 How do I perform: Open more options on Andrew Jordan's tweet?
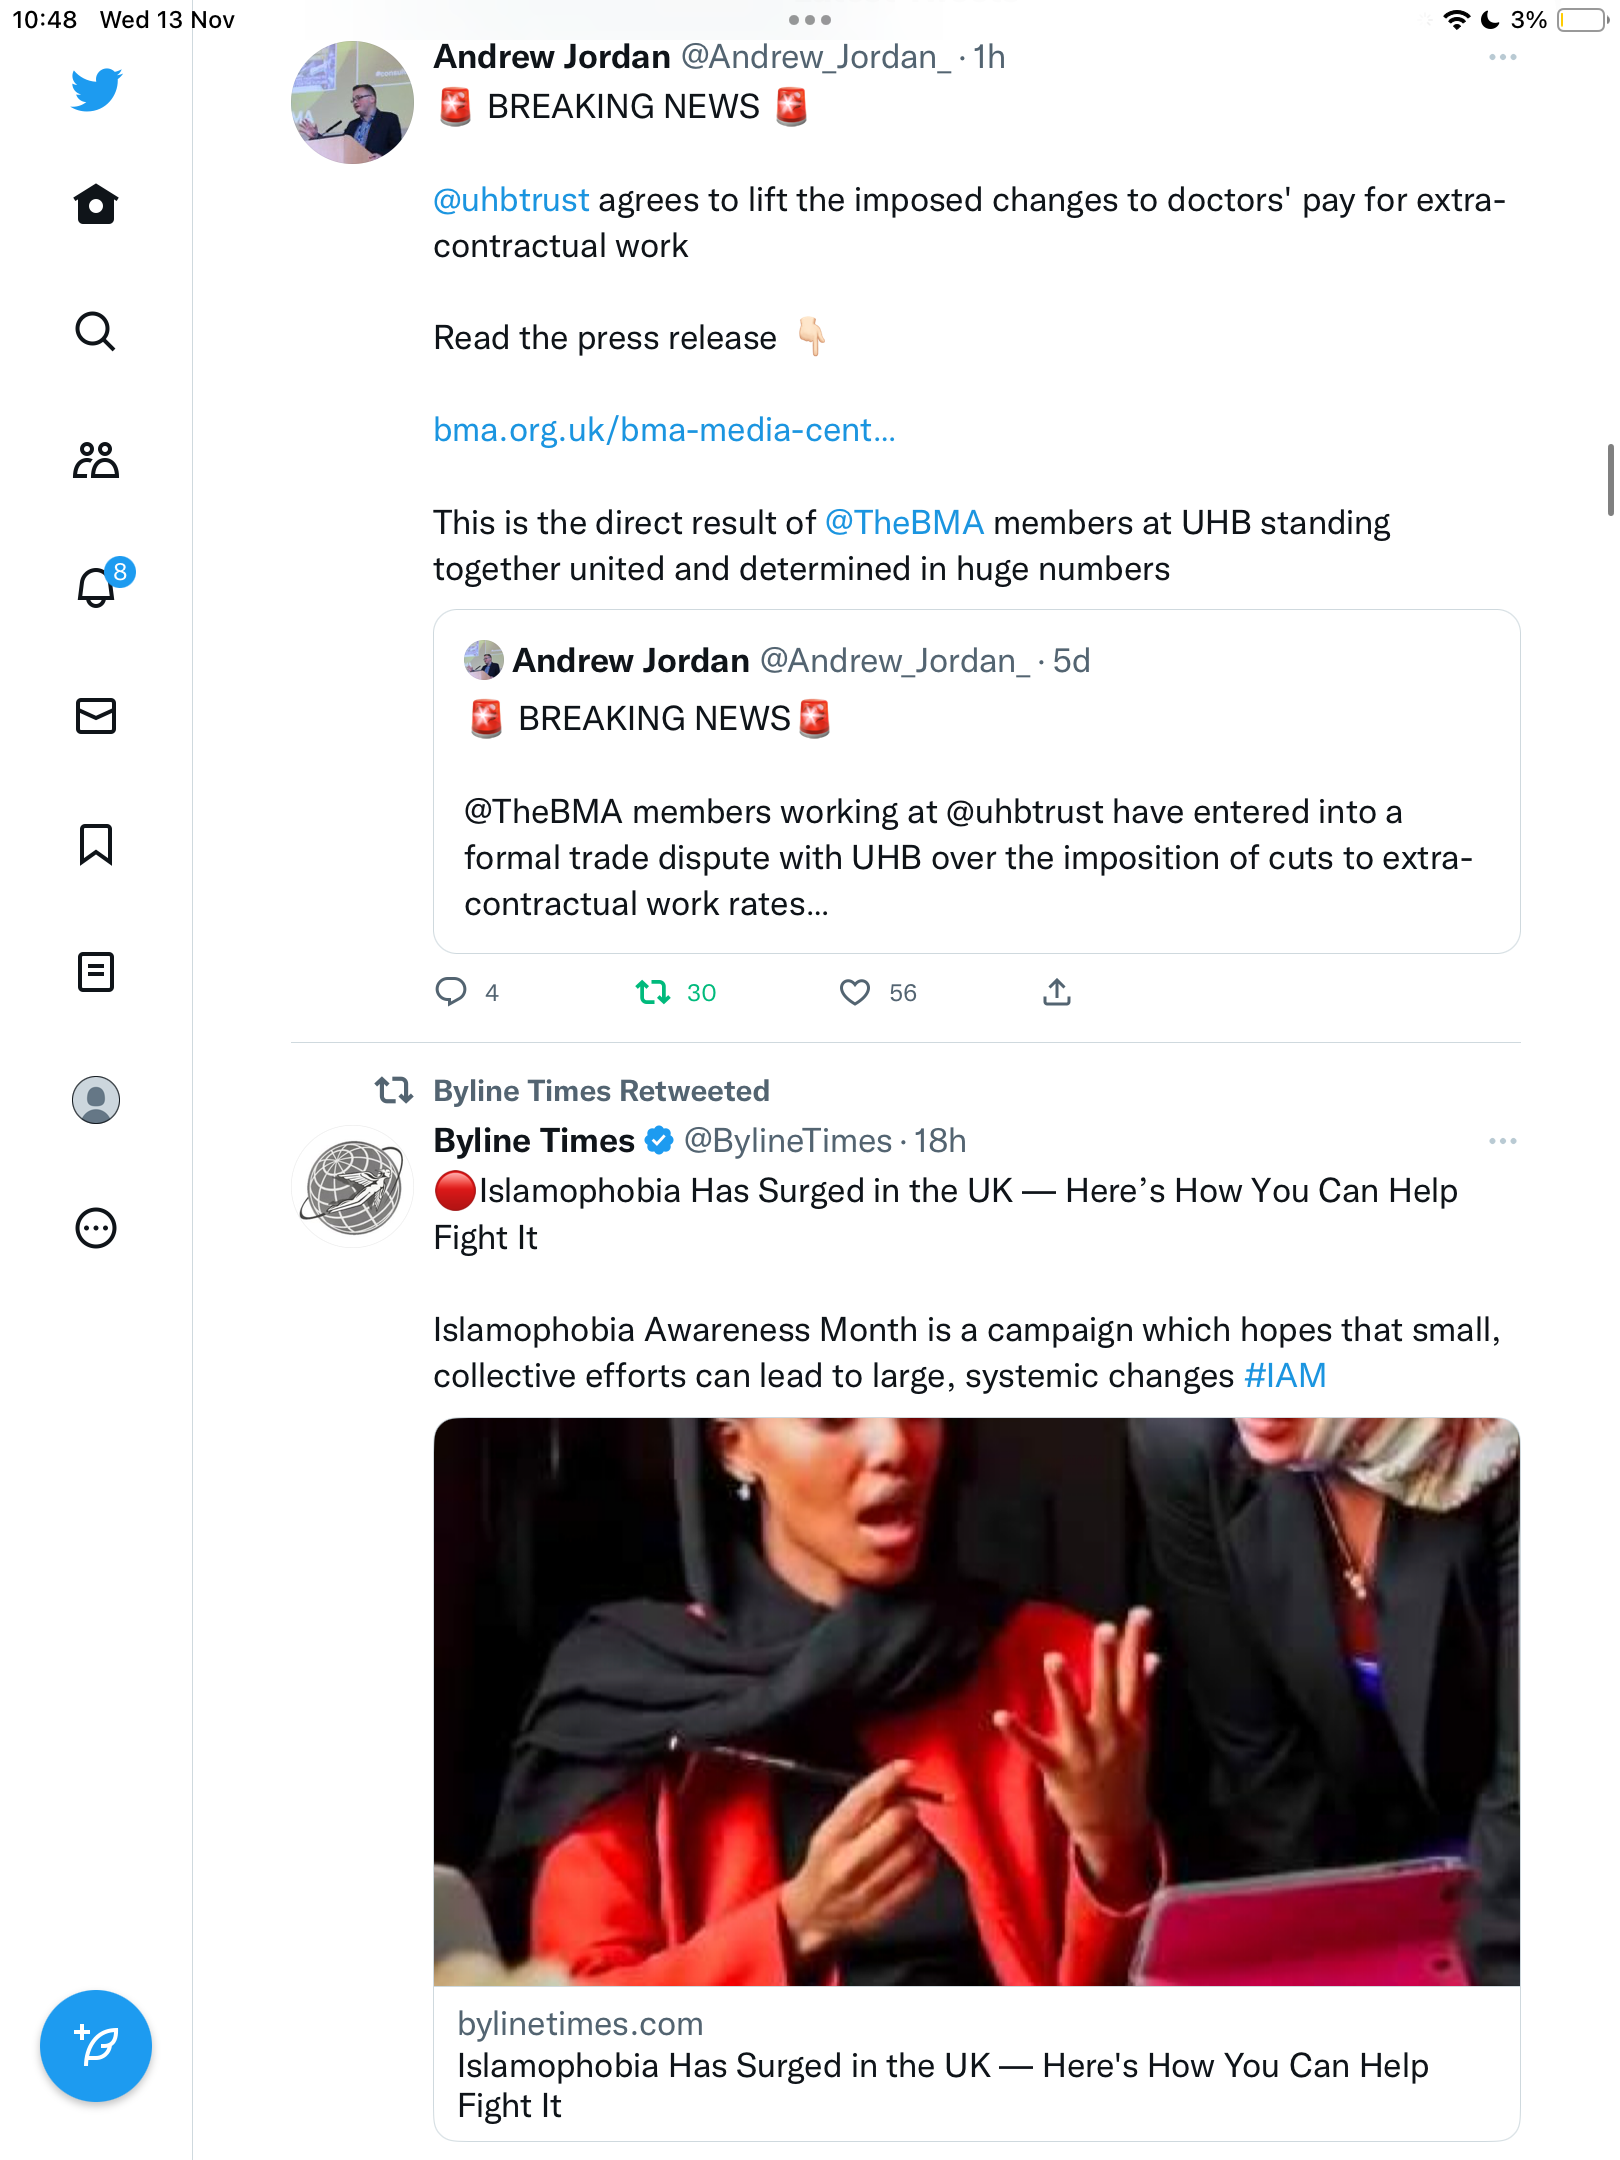coord(1502,58)
